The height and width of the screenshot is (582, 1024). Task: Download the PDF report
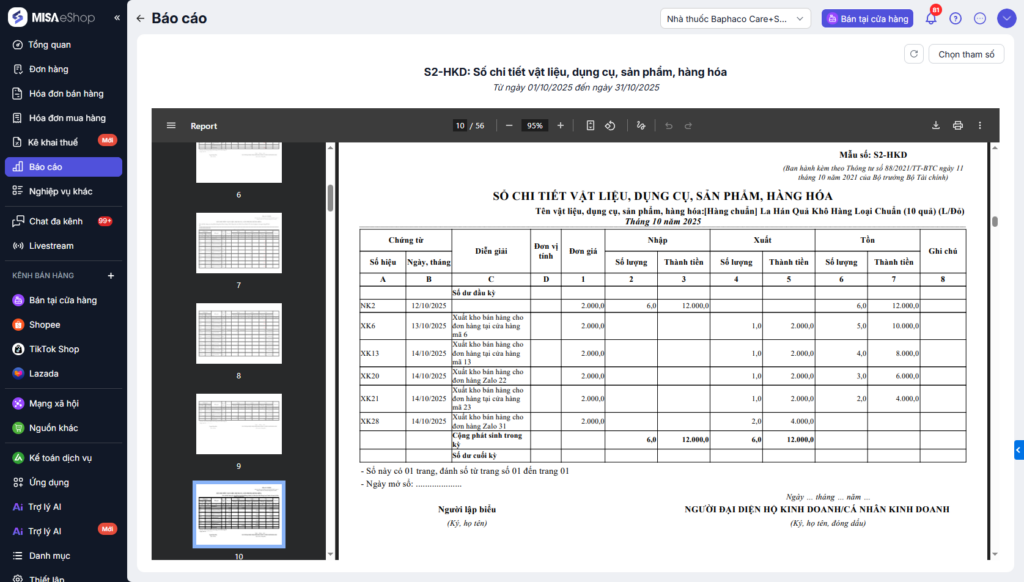pos(936,125)
